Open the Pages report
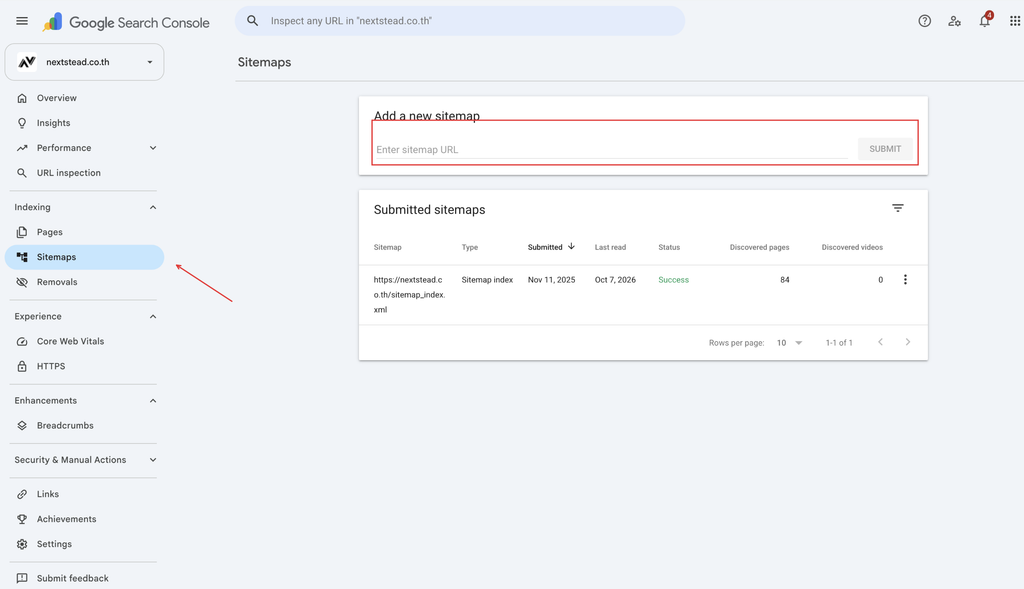Image resolution: width=1024 pixels, height=589 pixels. (84, 232)
